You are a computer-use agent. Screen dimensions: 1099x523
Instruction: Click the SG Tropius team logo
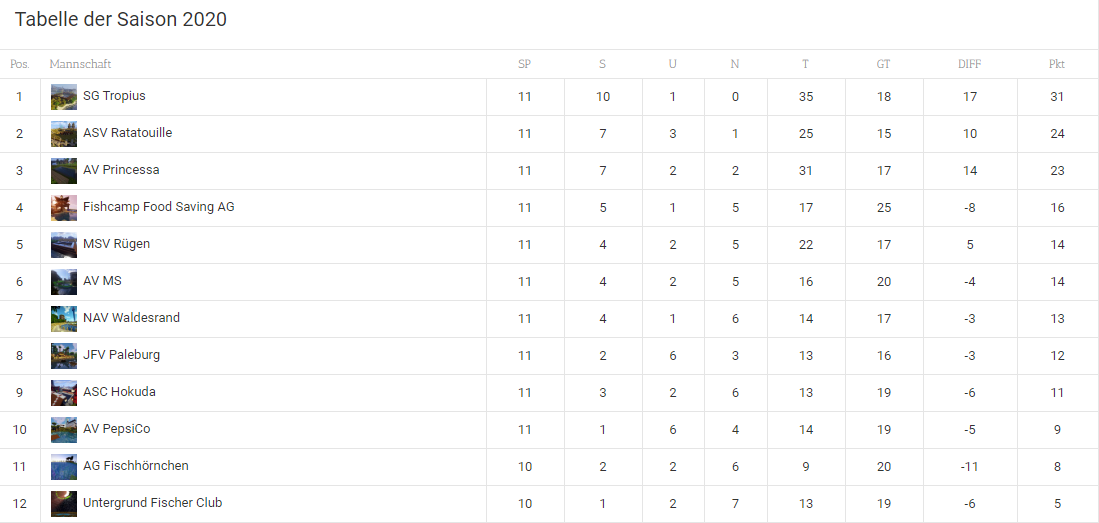pyautogui.click(x=64, y=97)
